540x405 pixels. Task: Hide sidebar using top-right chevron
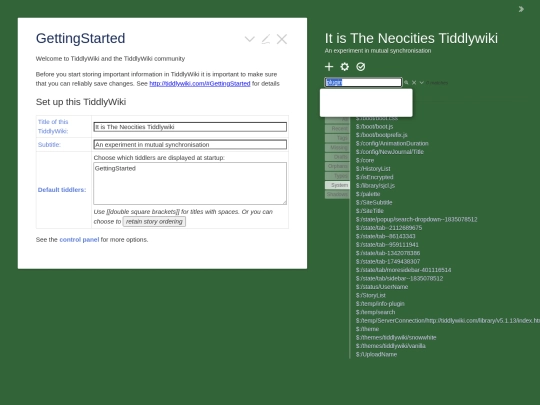point(521,9)
